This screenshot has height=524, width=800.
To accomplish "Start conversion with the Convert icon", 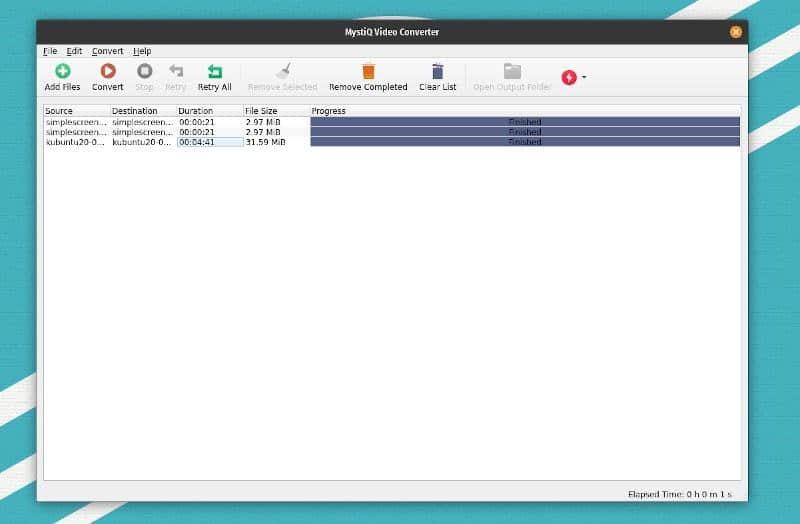I will click(x=108, y=71).
